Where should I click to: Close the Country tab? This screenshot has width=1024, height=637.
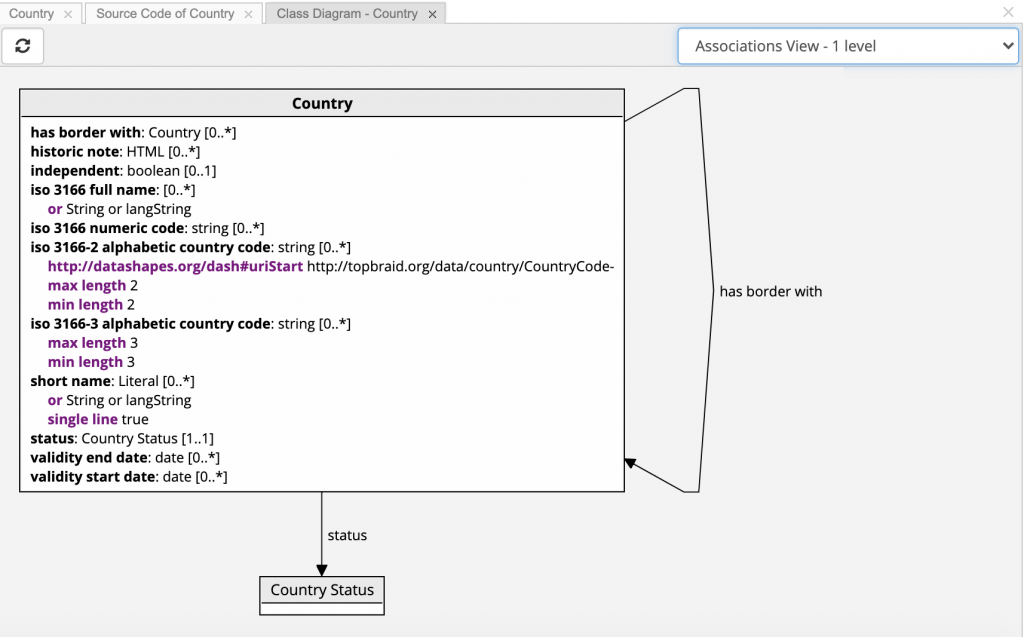tap(68, 14)
